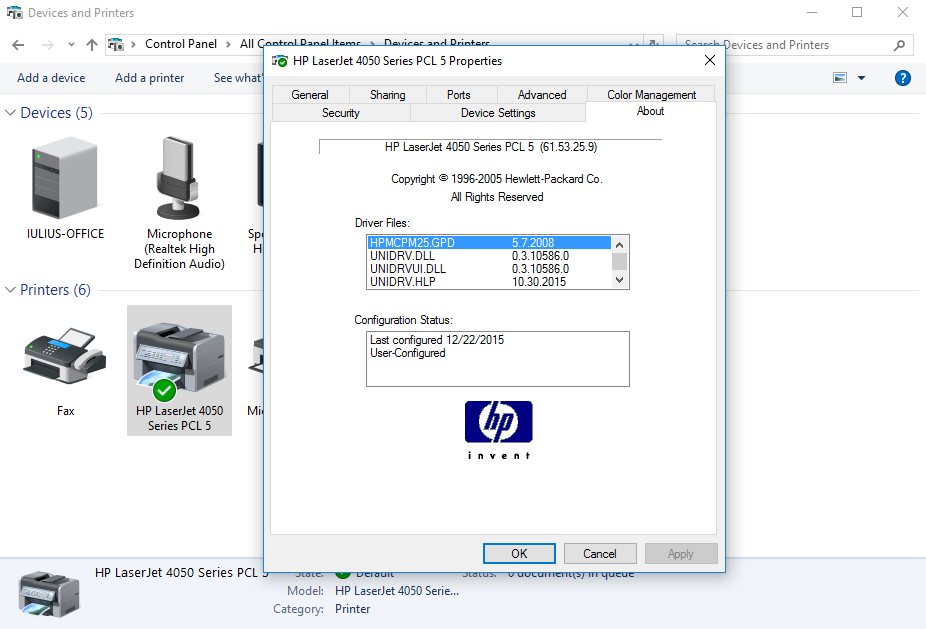Image resolution: width=926 pixels, height=629 pixels.
Task: Click printer icon in Properties dialog title bar
Action: coord(279,61)
